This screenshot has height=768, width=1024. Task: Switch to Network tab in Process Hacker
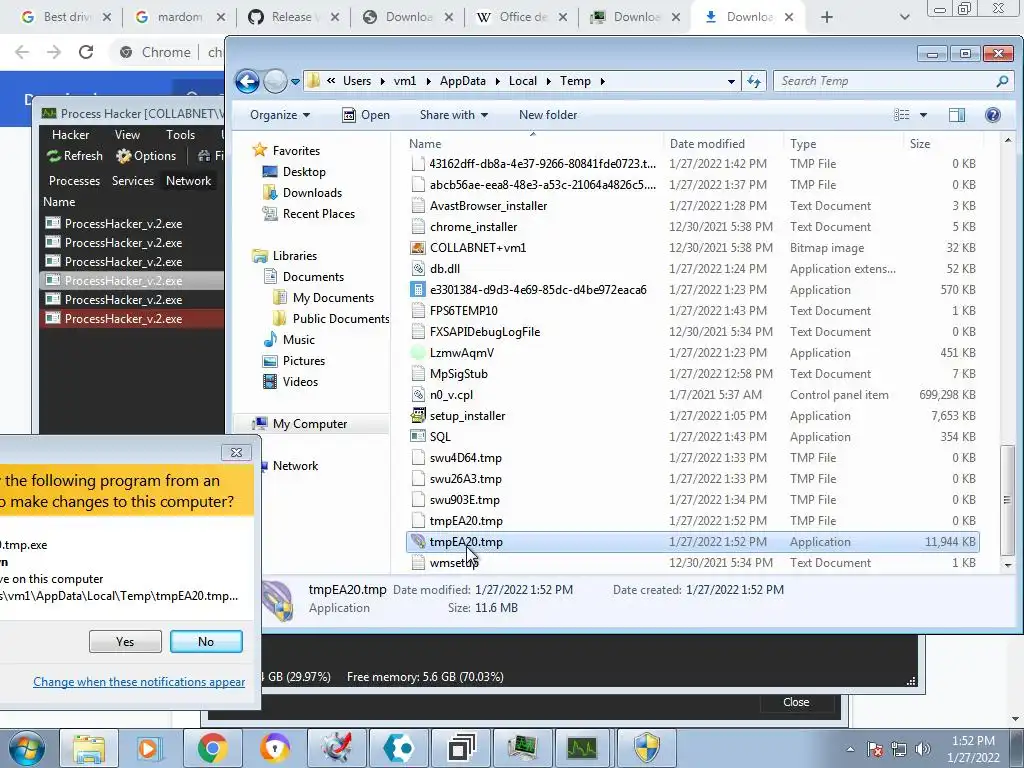(188, 181)
